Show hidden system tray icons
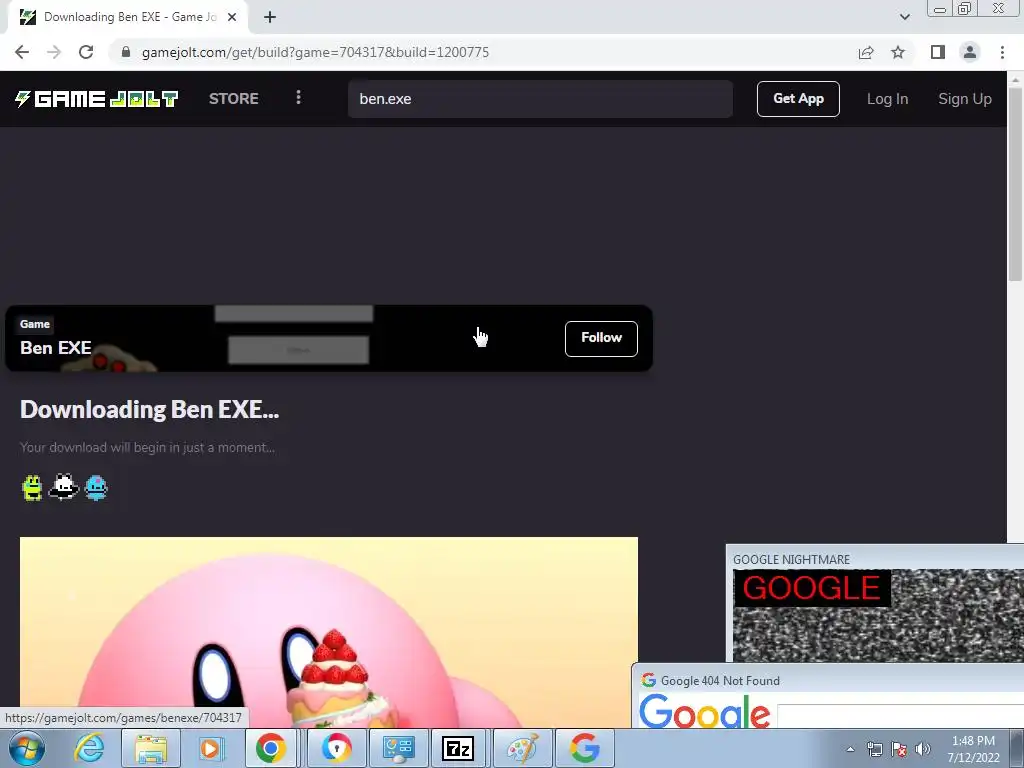The height and width of the screenshot is (768, 1024). (850, 749)
